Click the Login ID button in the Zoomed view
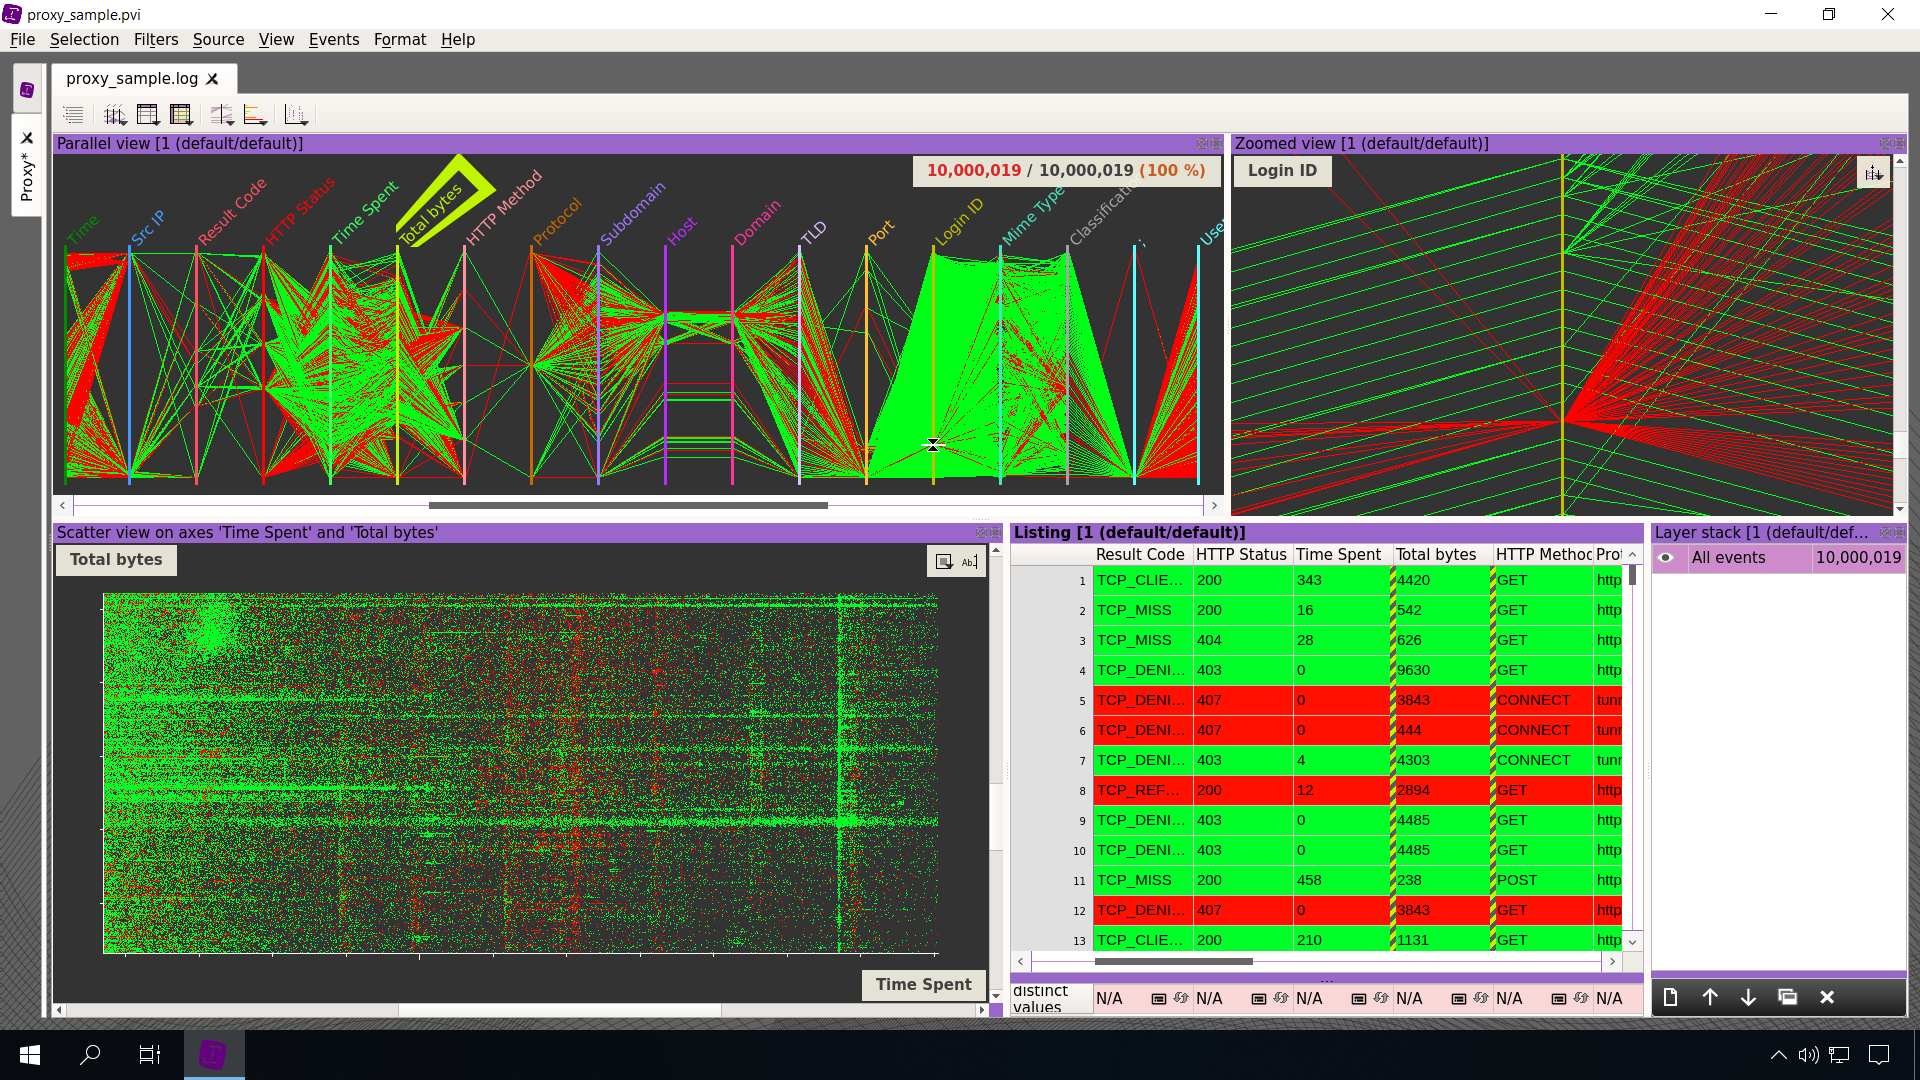This screenshot has height=1080, width=1920. click(x=1282, y=170)
